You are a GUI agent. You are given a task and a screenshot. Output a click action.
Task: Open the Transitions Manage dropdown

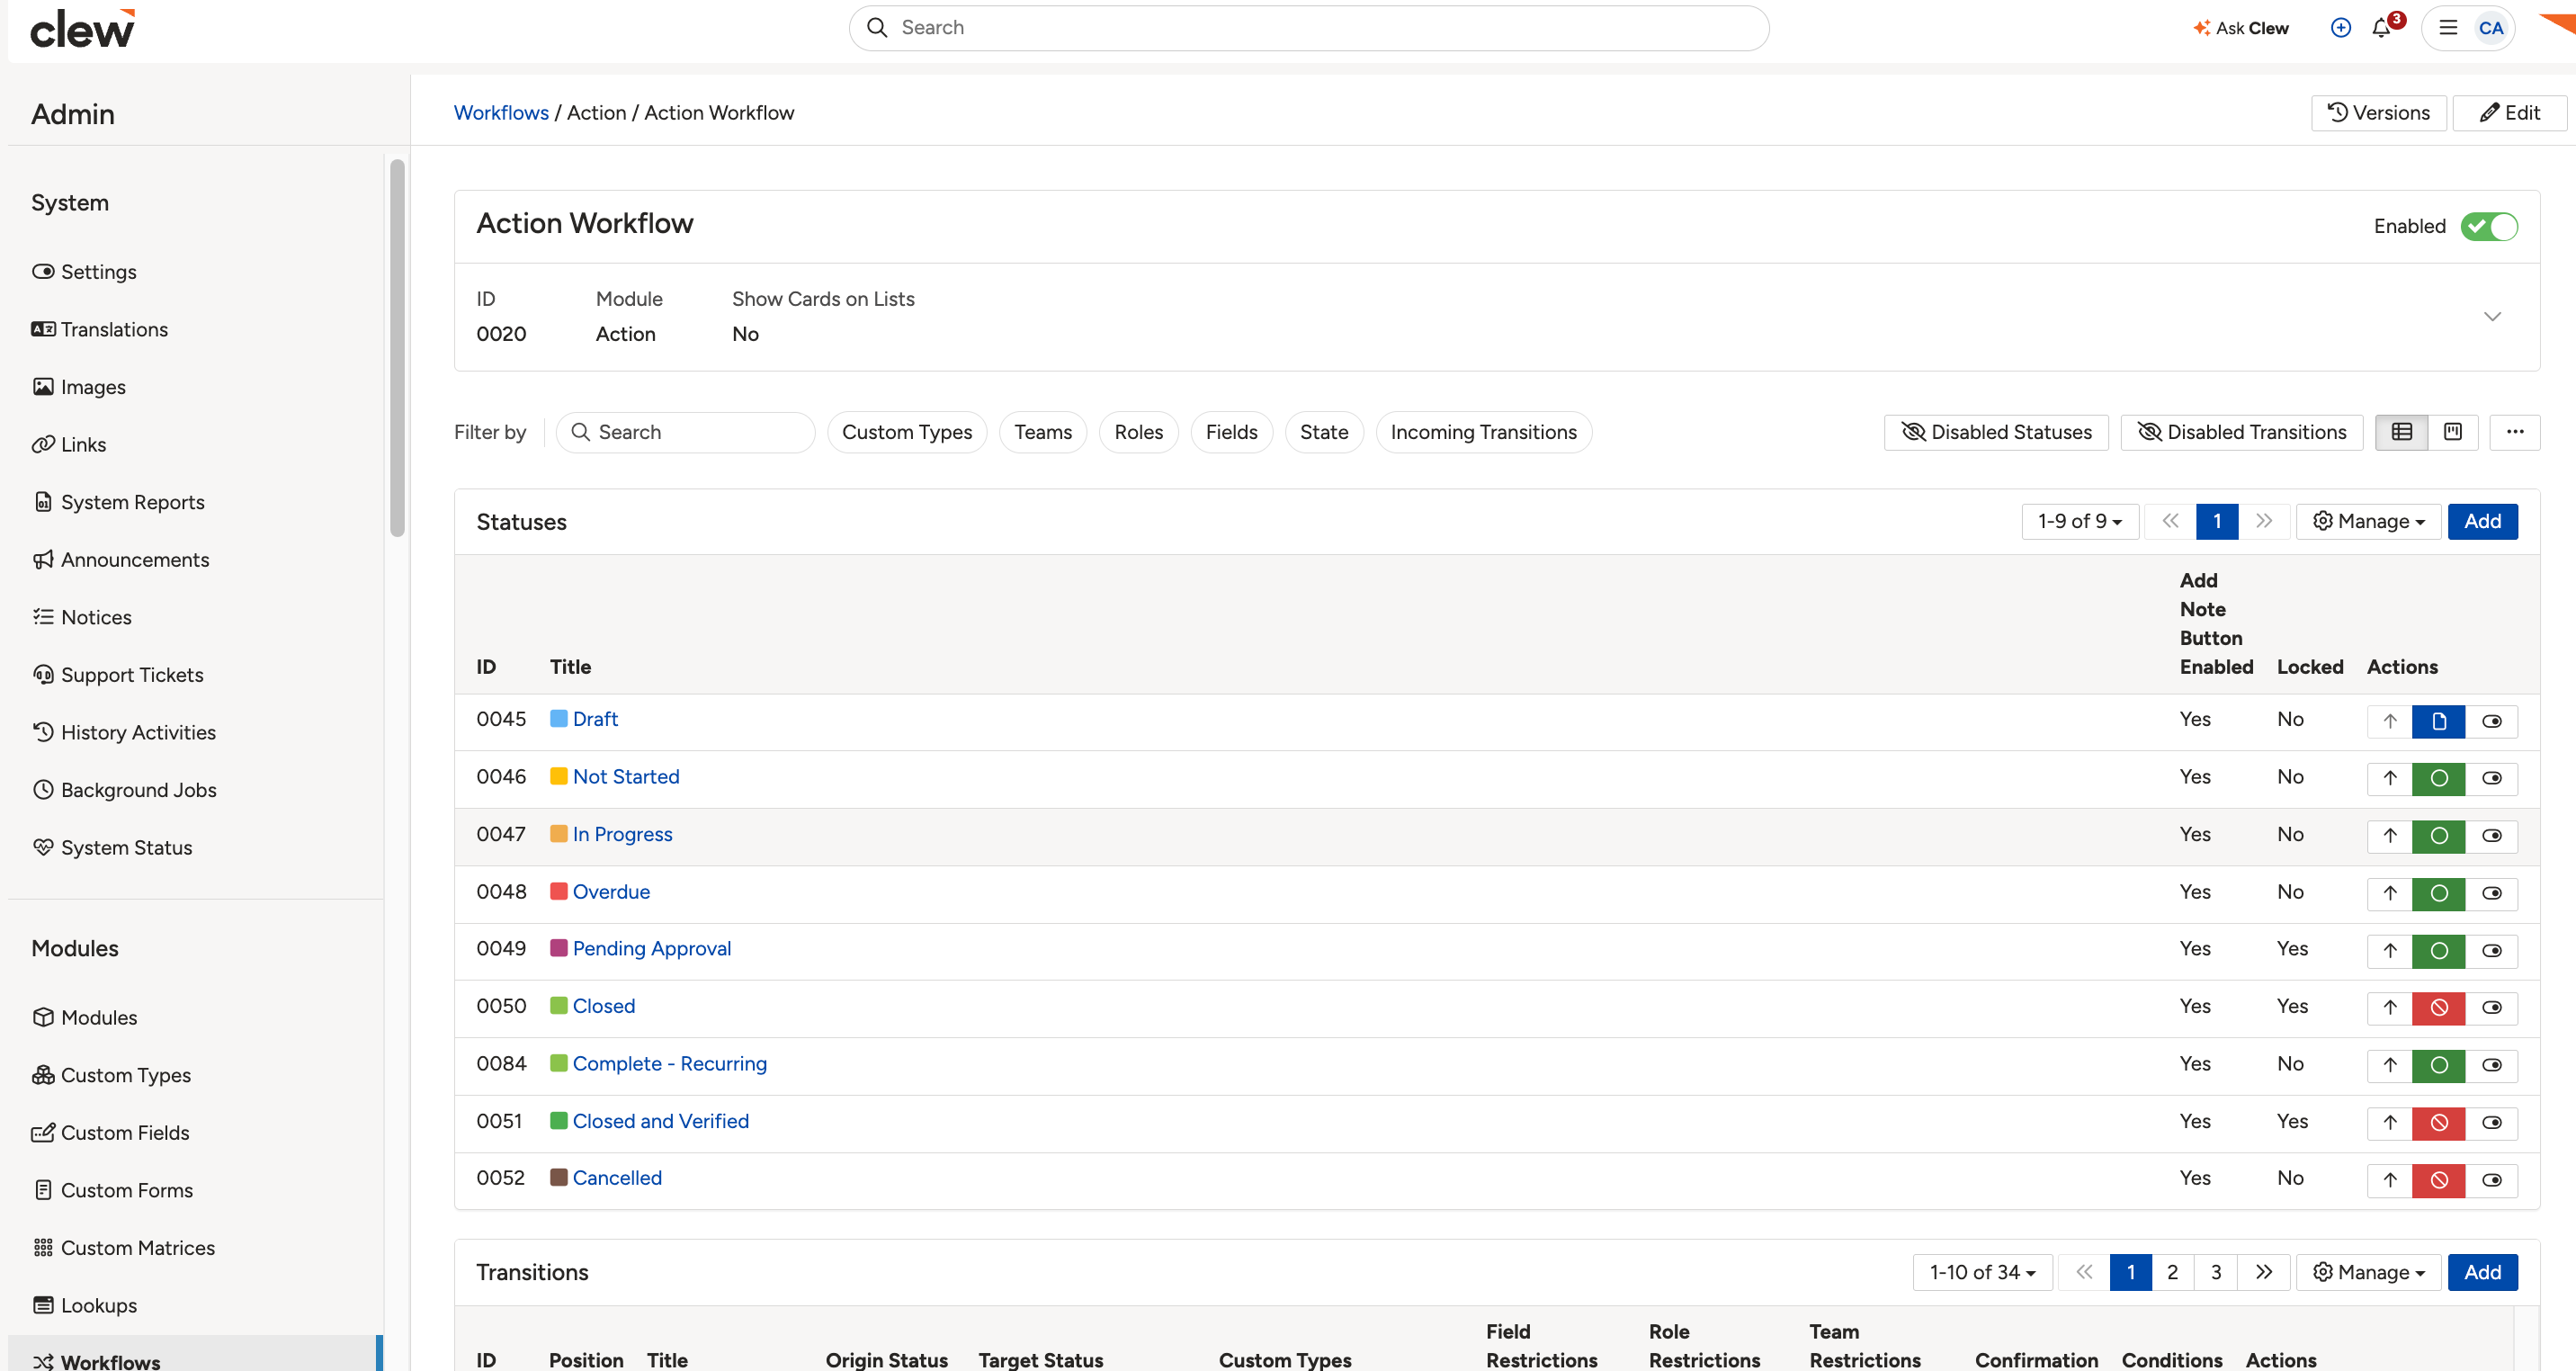click(2368, 1272)
